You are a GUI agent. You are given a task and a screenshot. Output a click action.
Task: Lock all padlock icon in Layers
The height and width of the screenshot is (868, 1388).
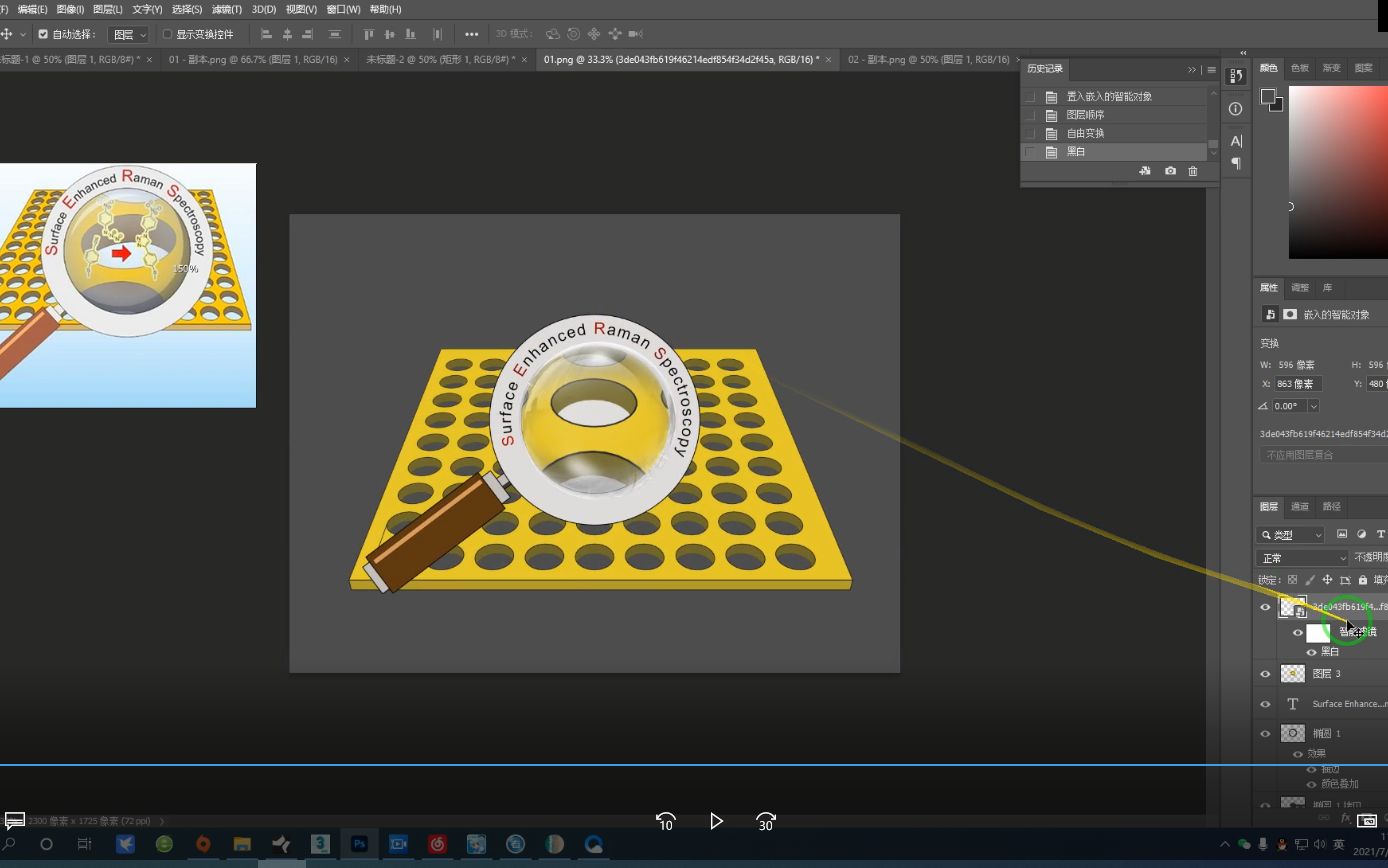point(1362,580)
